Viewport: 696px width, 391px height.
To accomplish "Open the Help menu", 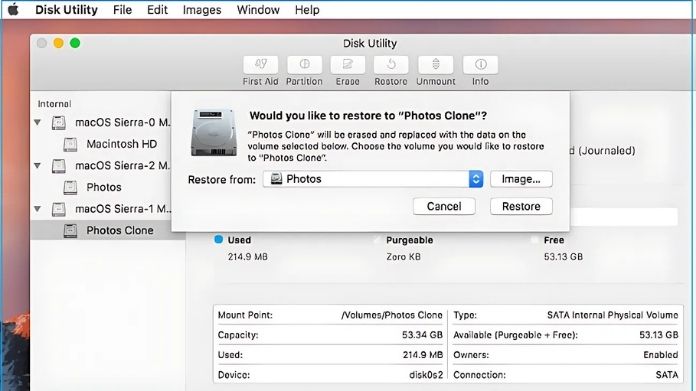I will click(307, 10).
